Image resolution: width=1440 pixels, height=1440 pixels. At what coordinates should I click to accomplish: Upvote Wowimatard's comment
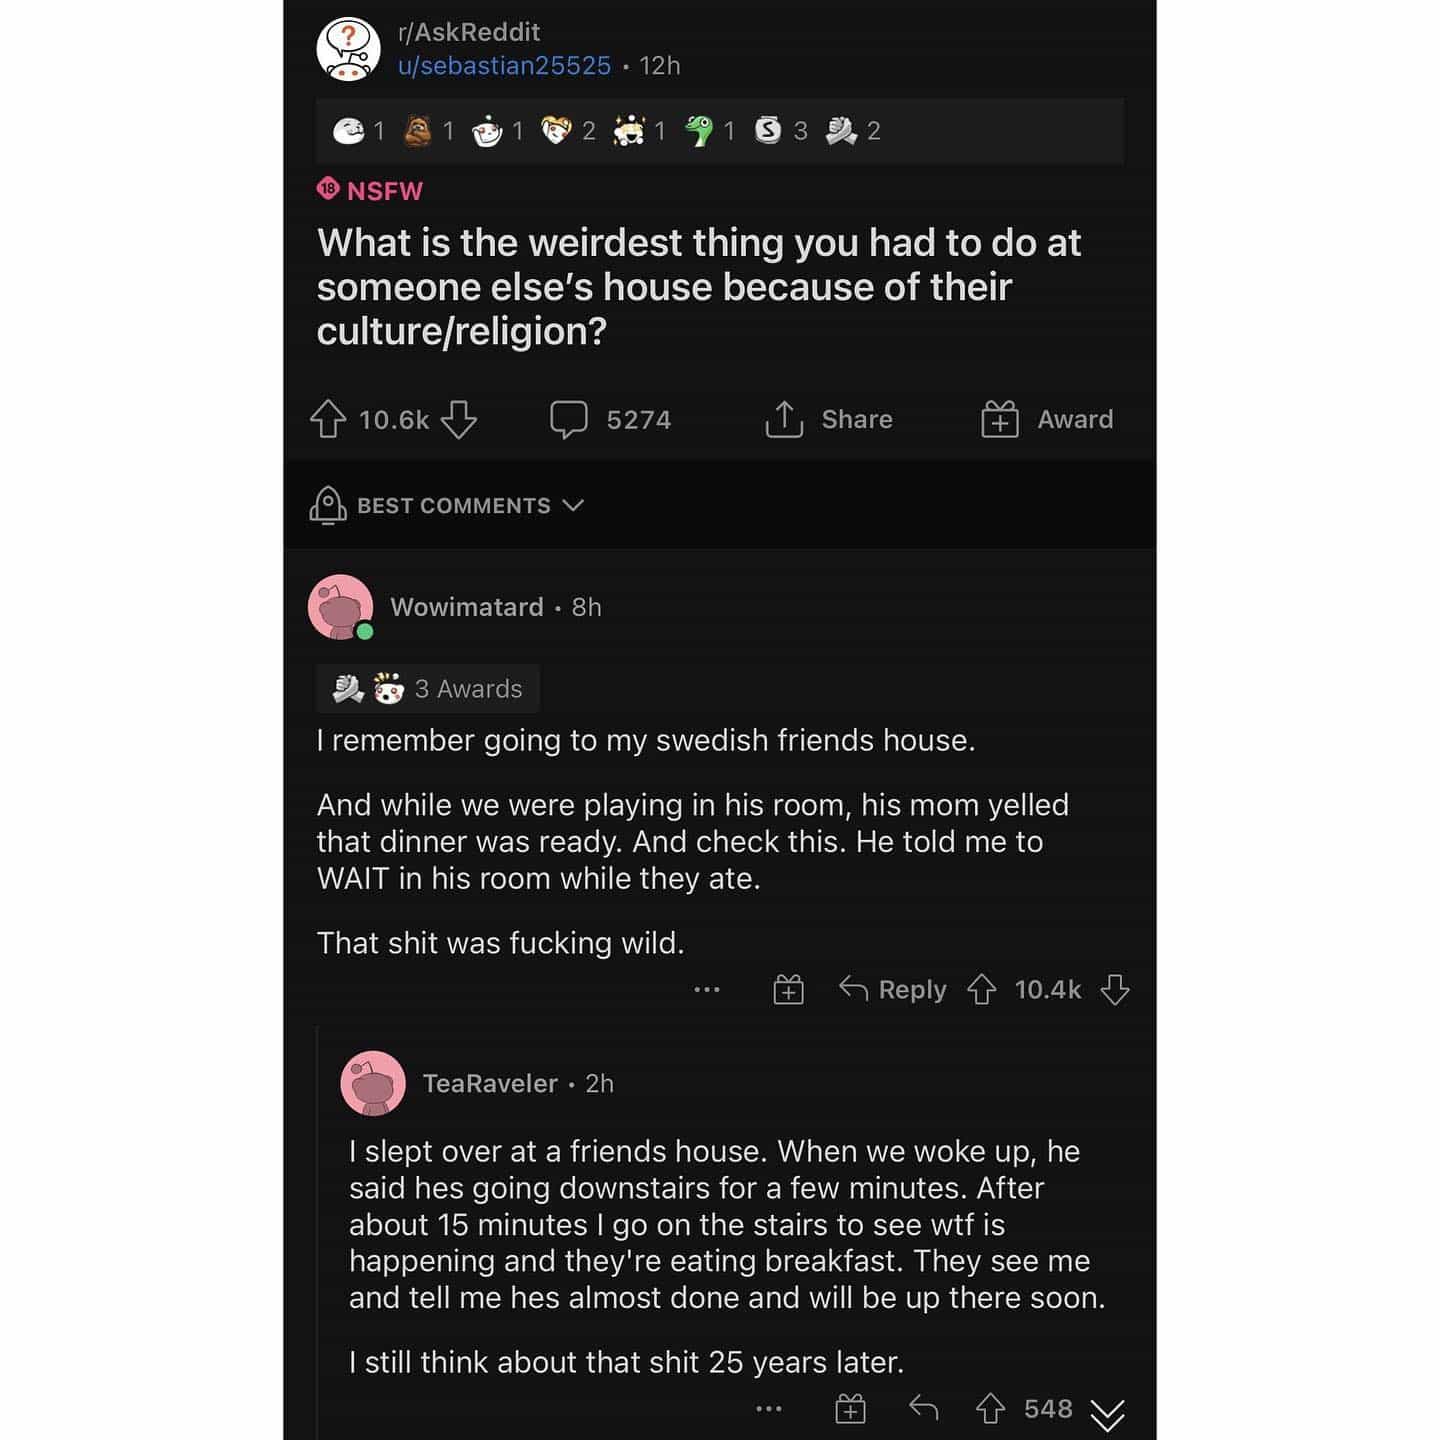982,990
